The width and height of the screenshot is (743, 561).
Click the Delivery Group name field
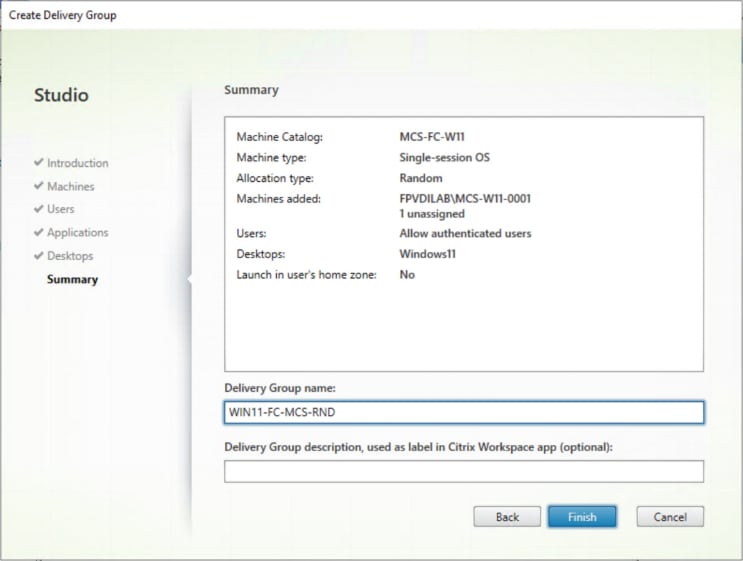pos(464,412)
